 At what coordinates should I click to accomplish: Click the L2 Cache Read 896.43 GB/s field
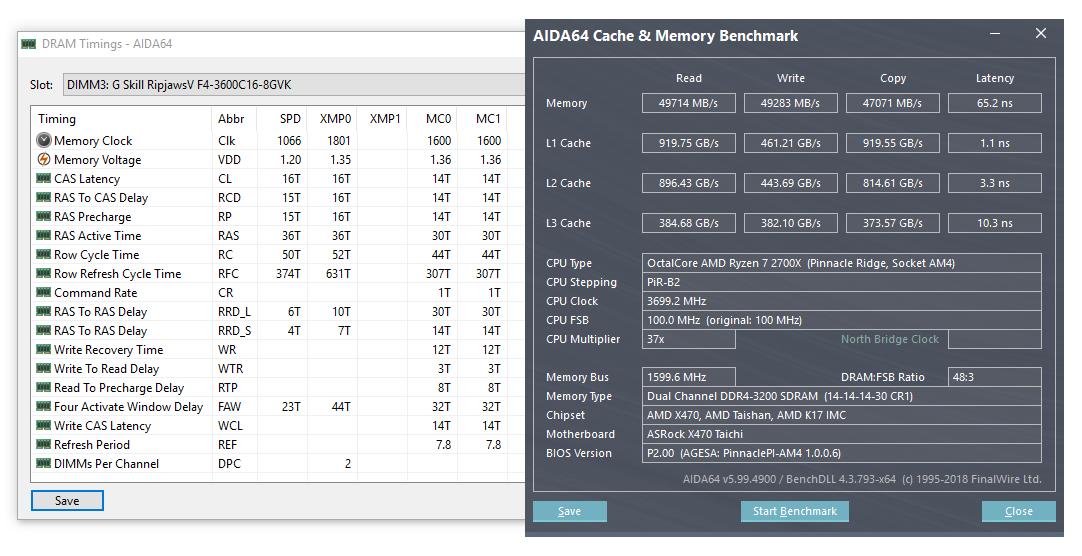tap(689, 183)
